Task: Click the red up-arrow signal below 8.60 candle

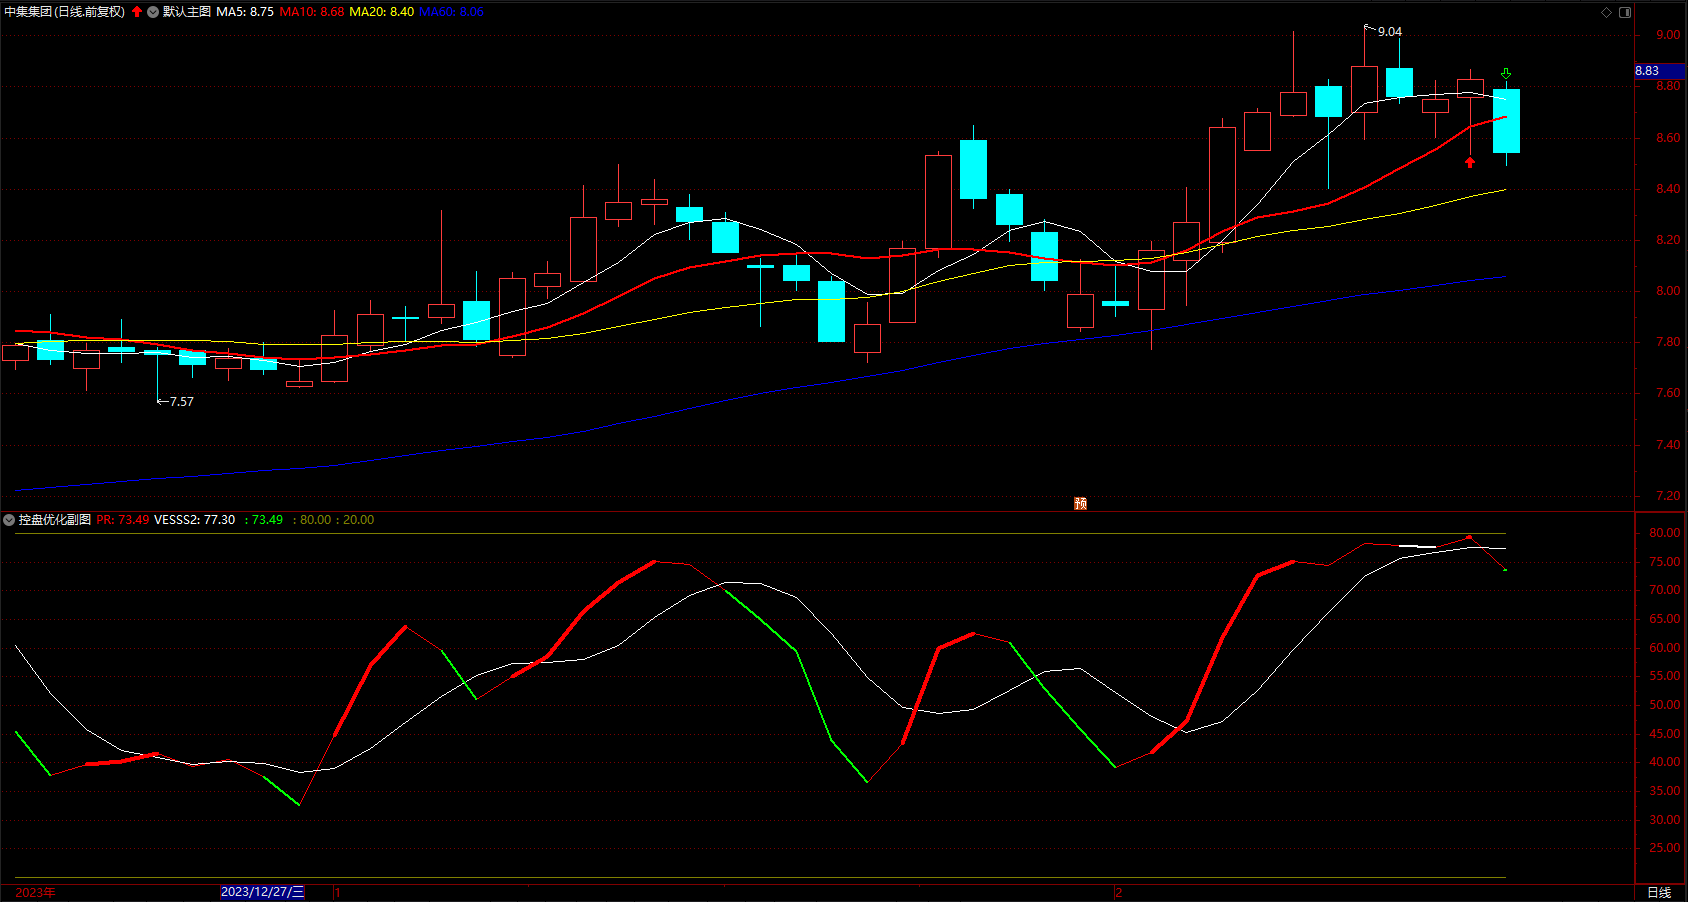Action: (1470, 162)
